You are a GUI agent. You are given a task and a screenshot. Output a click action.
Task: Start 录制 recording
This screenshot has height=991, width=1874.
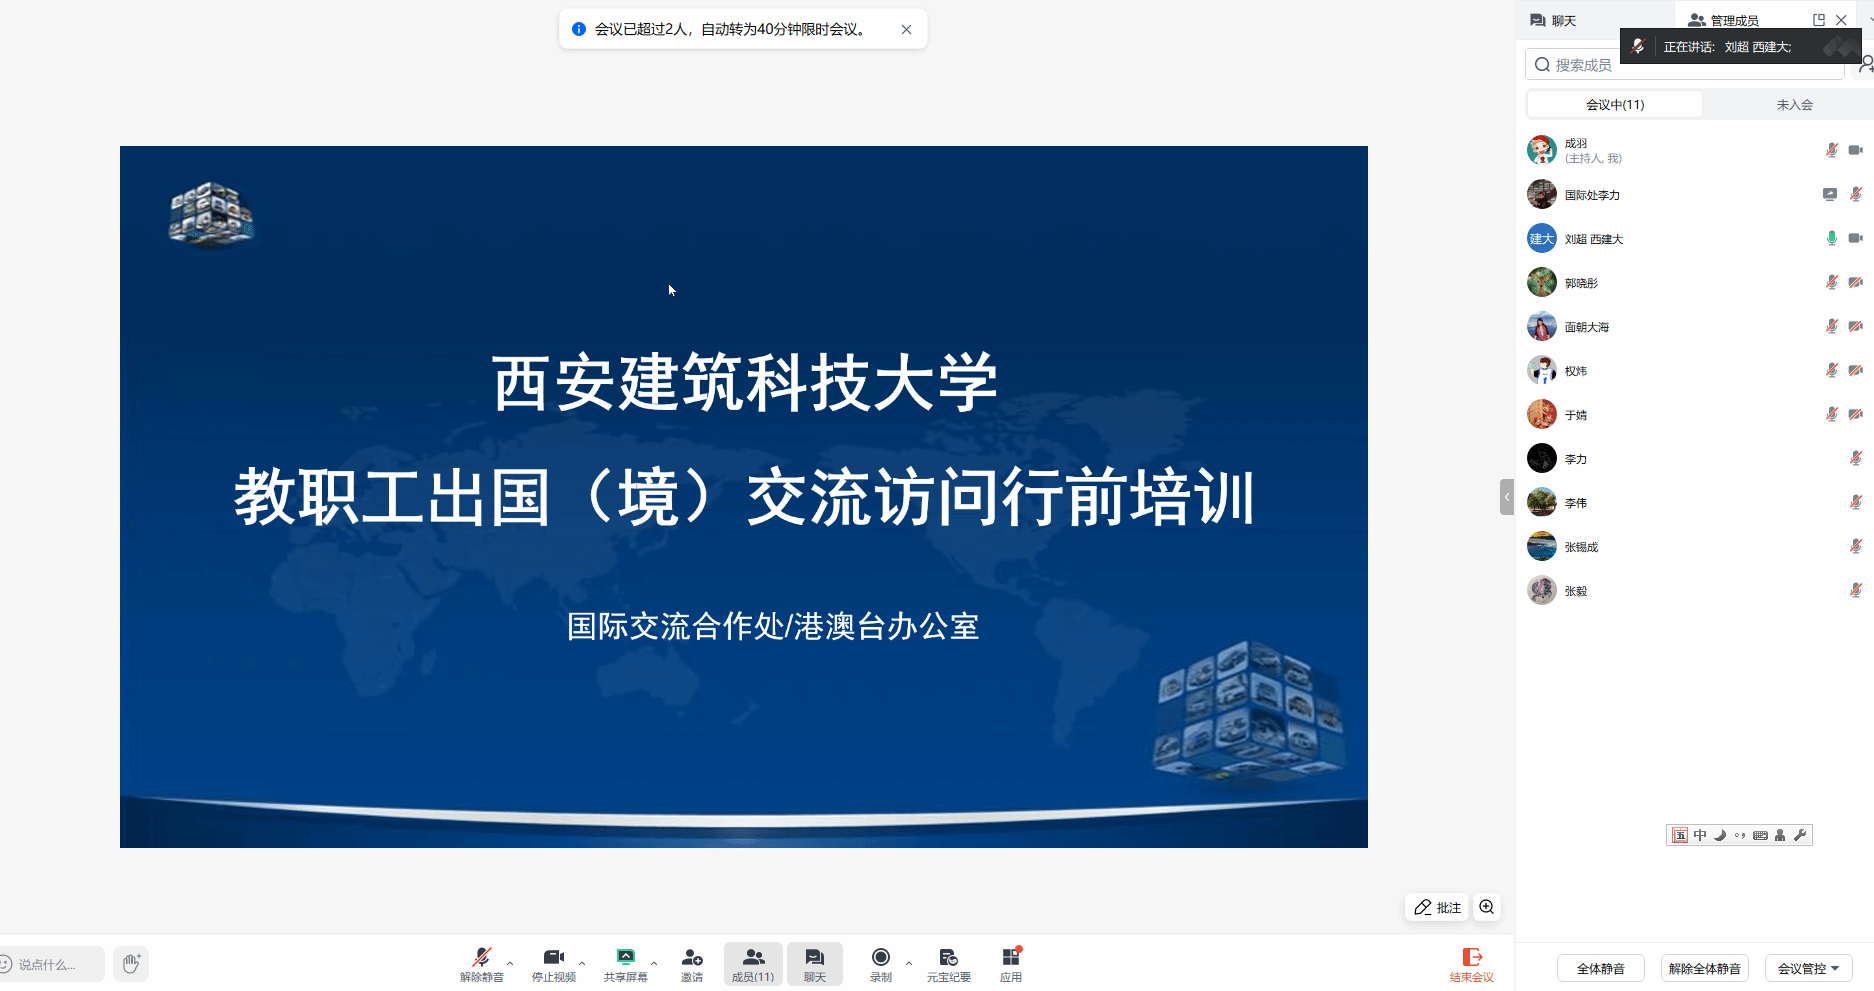coord(881,964)
